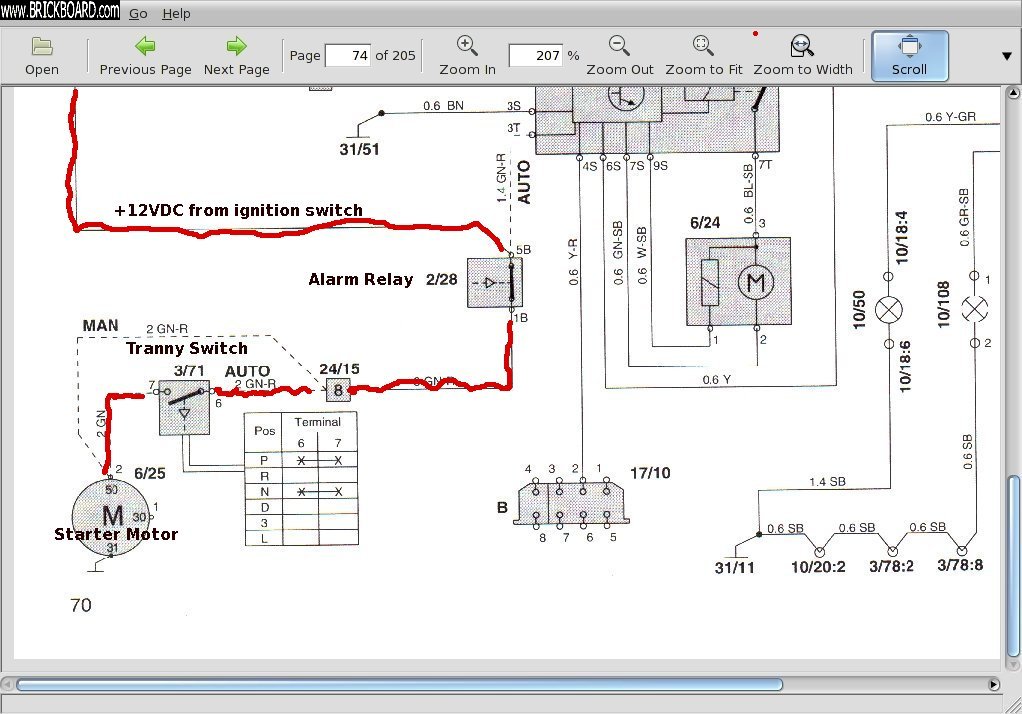Click the page number field

(x=347, y=56)
